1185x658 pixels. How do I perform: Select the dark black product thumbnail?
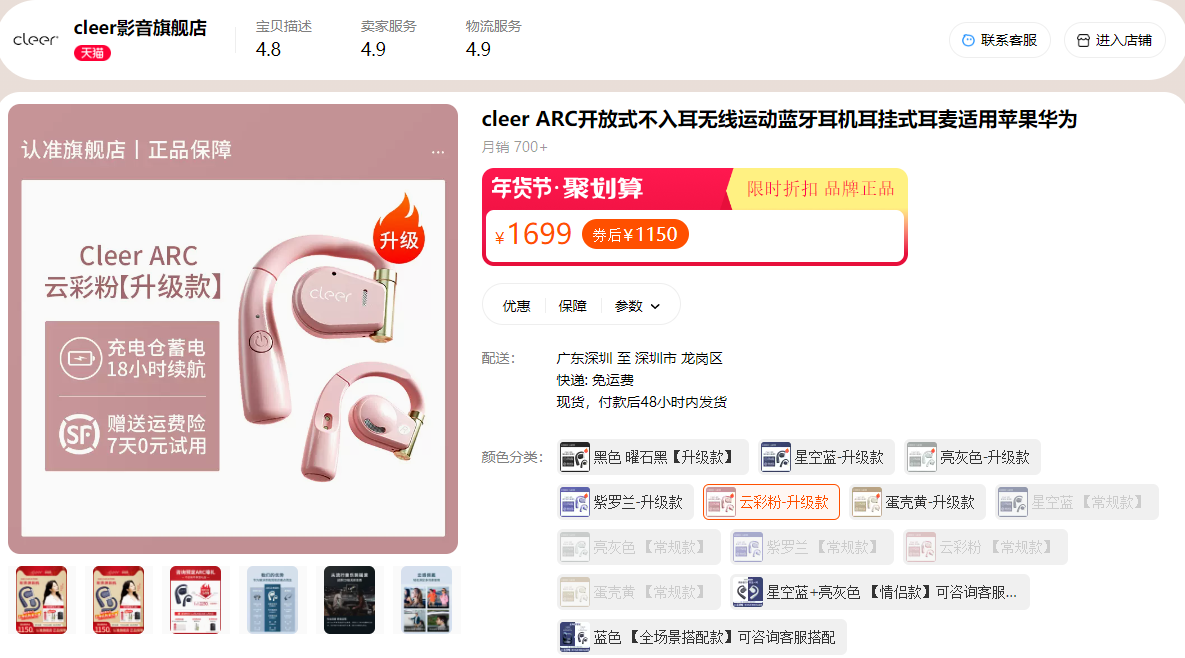349,600
